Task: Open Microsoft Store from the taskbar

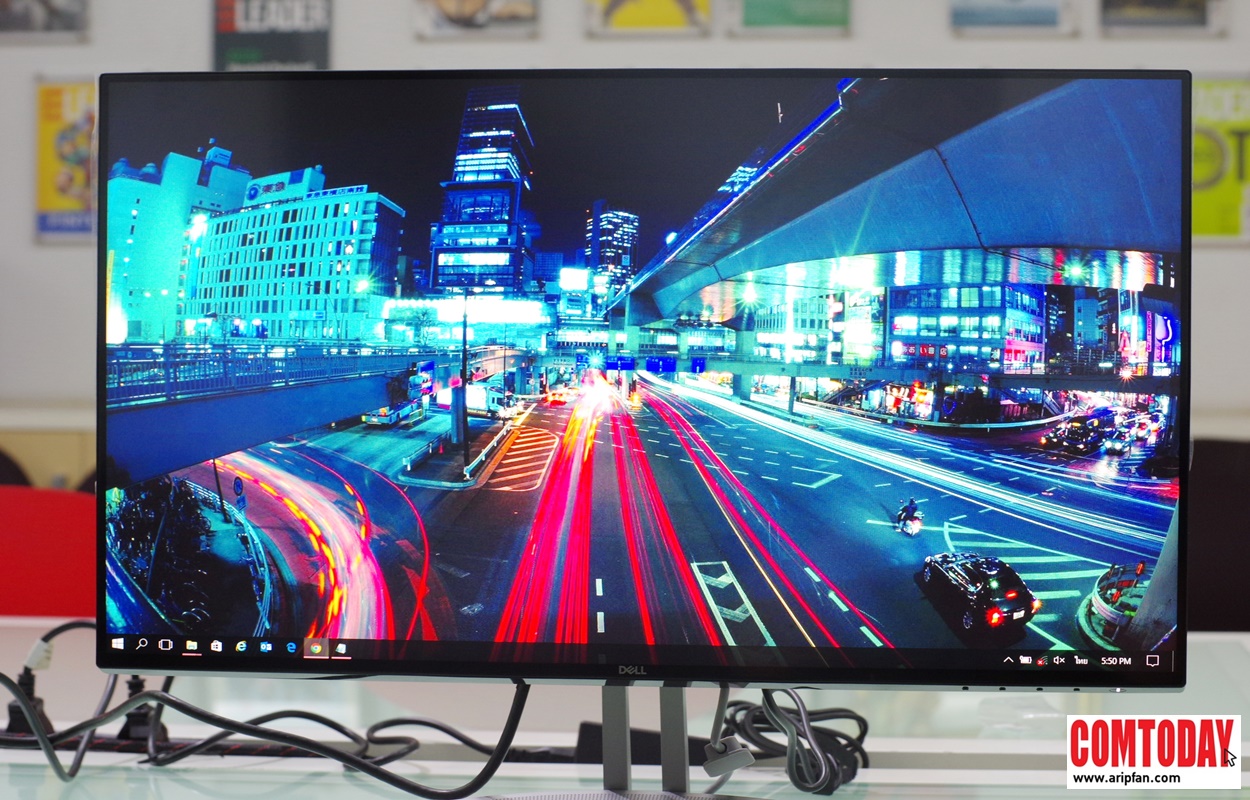Action: click(x=216, y=646)
